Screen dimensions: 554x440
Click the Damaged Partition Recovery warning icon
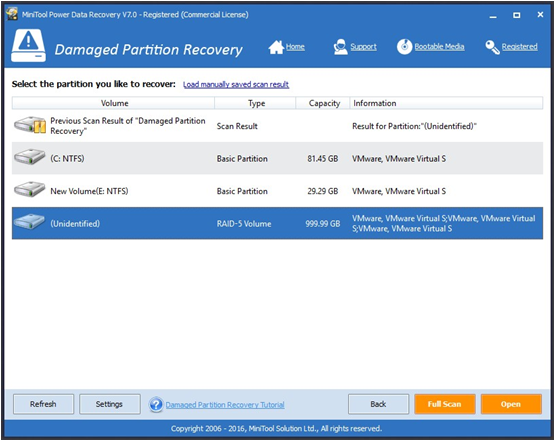pyautogui.click(x=28, y=46)
